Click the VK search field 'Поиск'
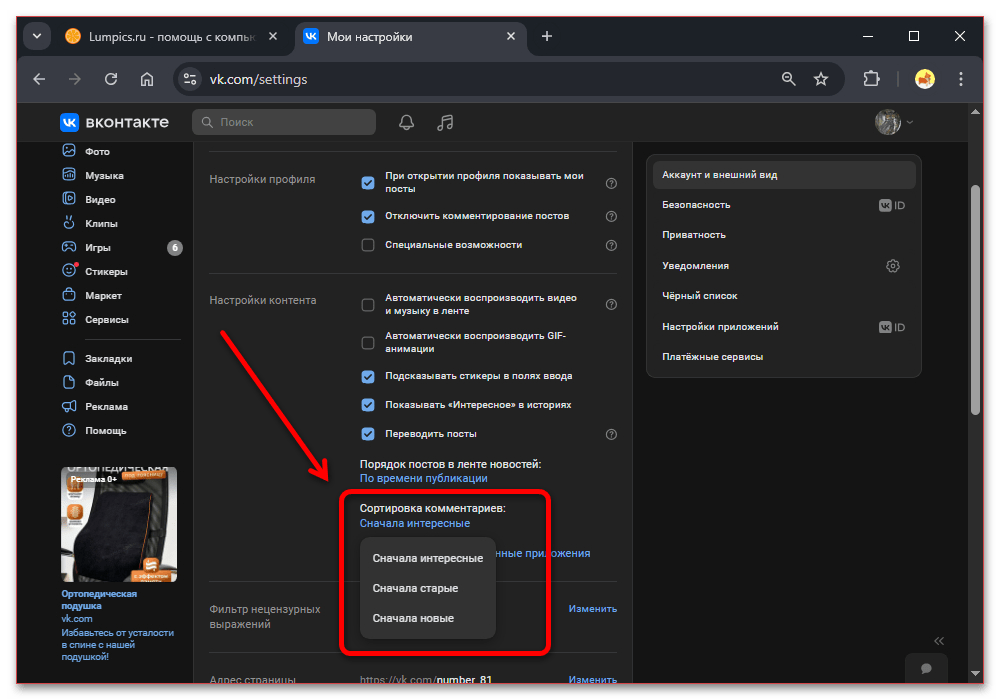This screenshot has width=1000, height=700. pyautogui.click(x=284, y=122)
